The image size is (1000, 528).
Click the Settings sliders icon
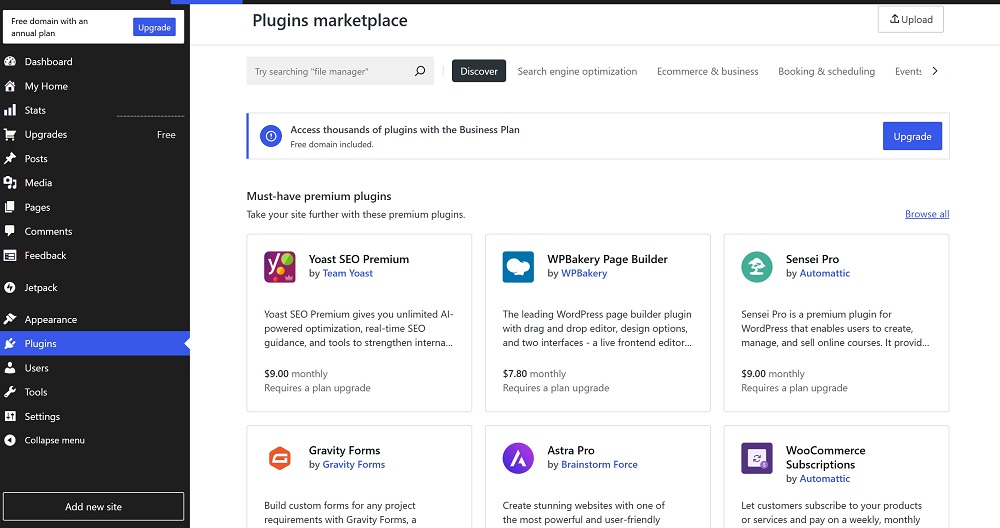pyautogui.click(x=10, y=416)
